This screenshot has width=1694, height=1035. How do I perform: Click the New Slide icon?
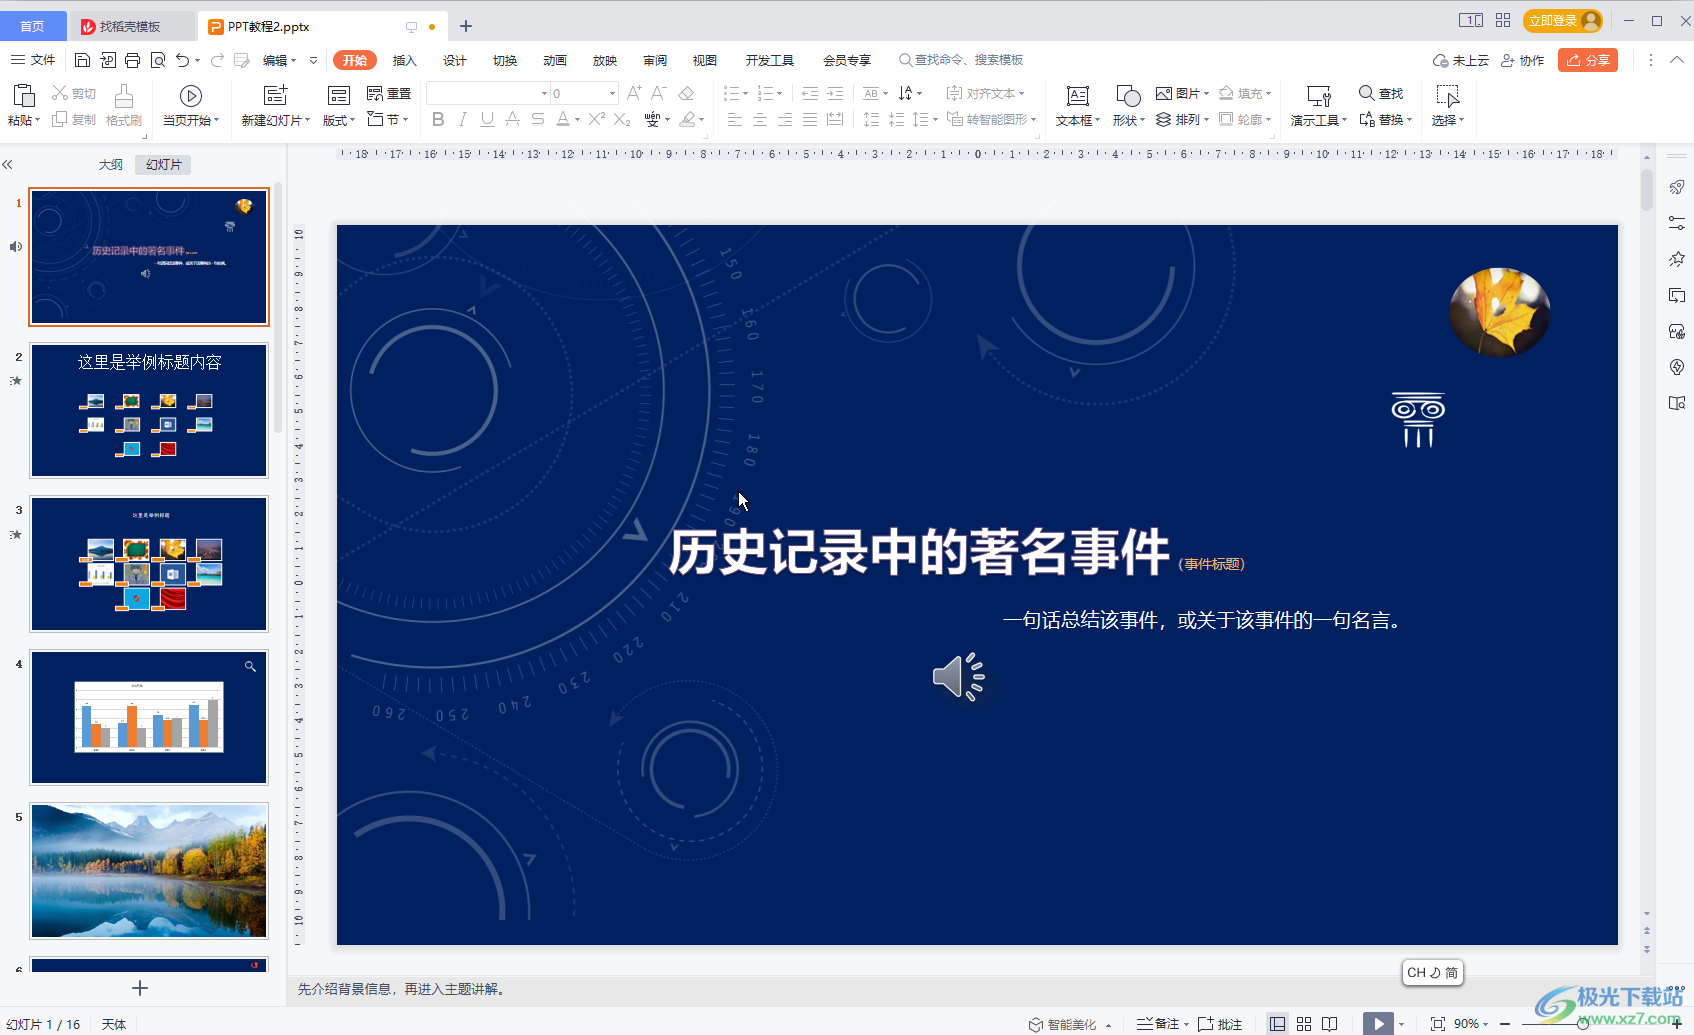point(275,96)
